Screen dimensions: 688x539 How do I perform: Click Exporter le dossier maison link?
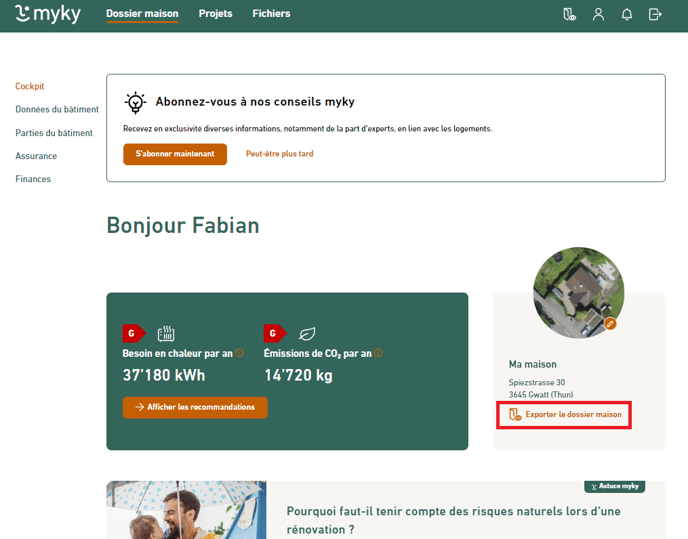tap(565, 414)
